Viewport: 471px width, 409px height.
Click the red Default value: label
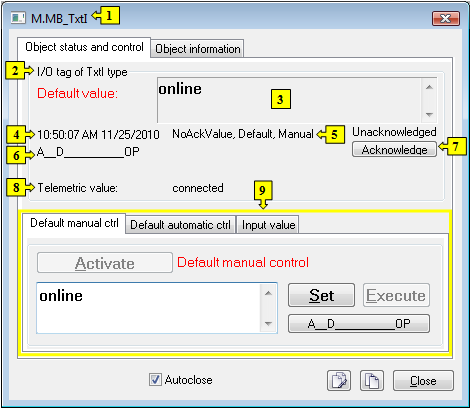(x=77, y=93)
